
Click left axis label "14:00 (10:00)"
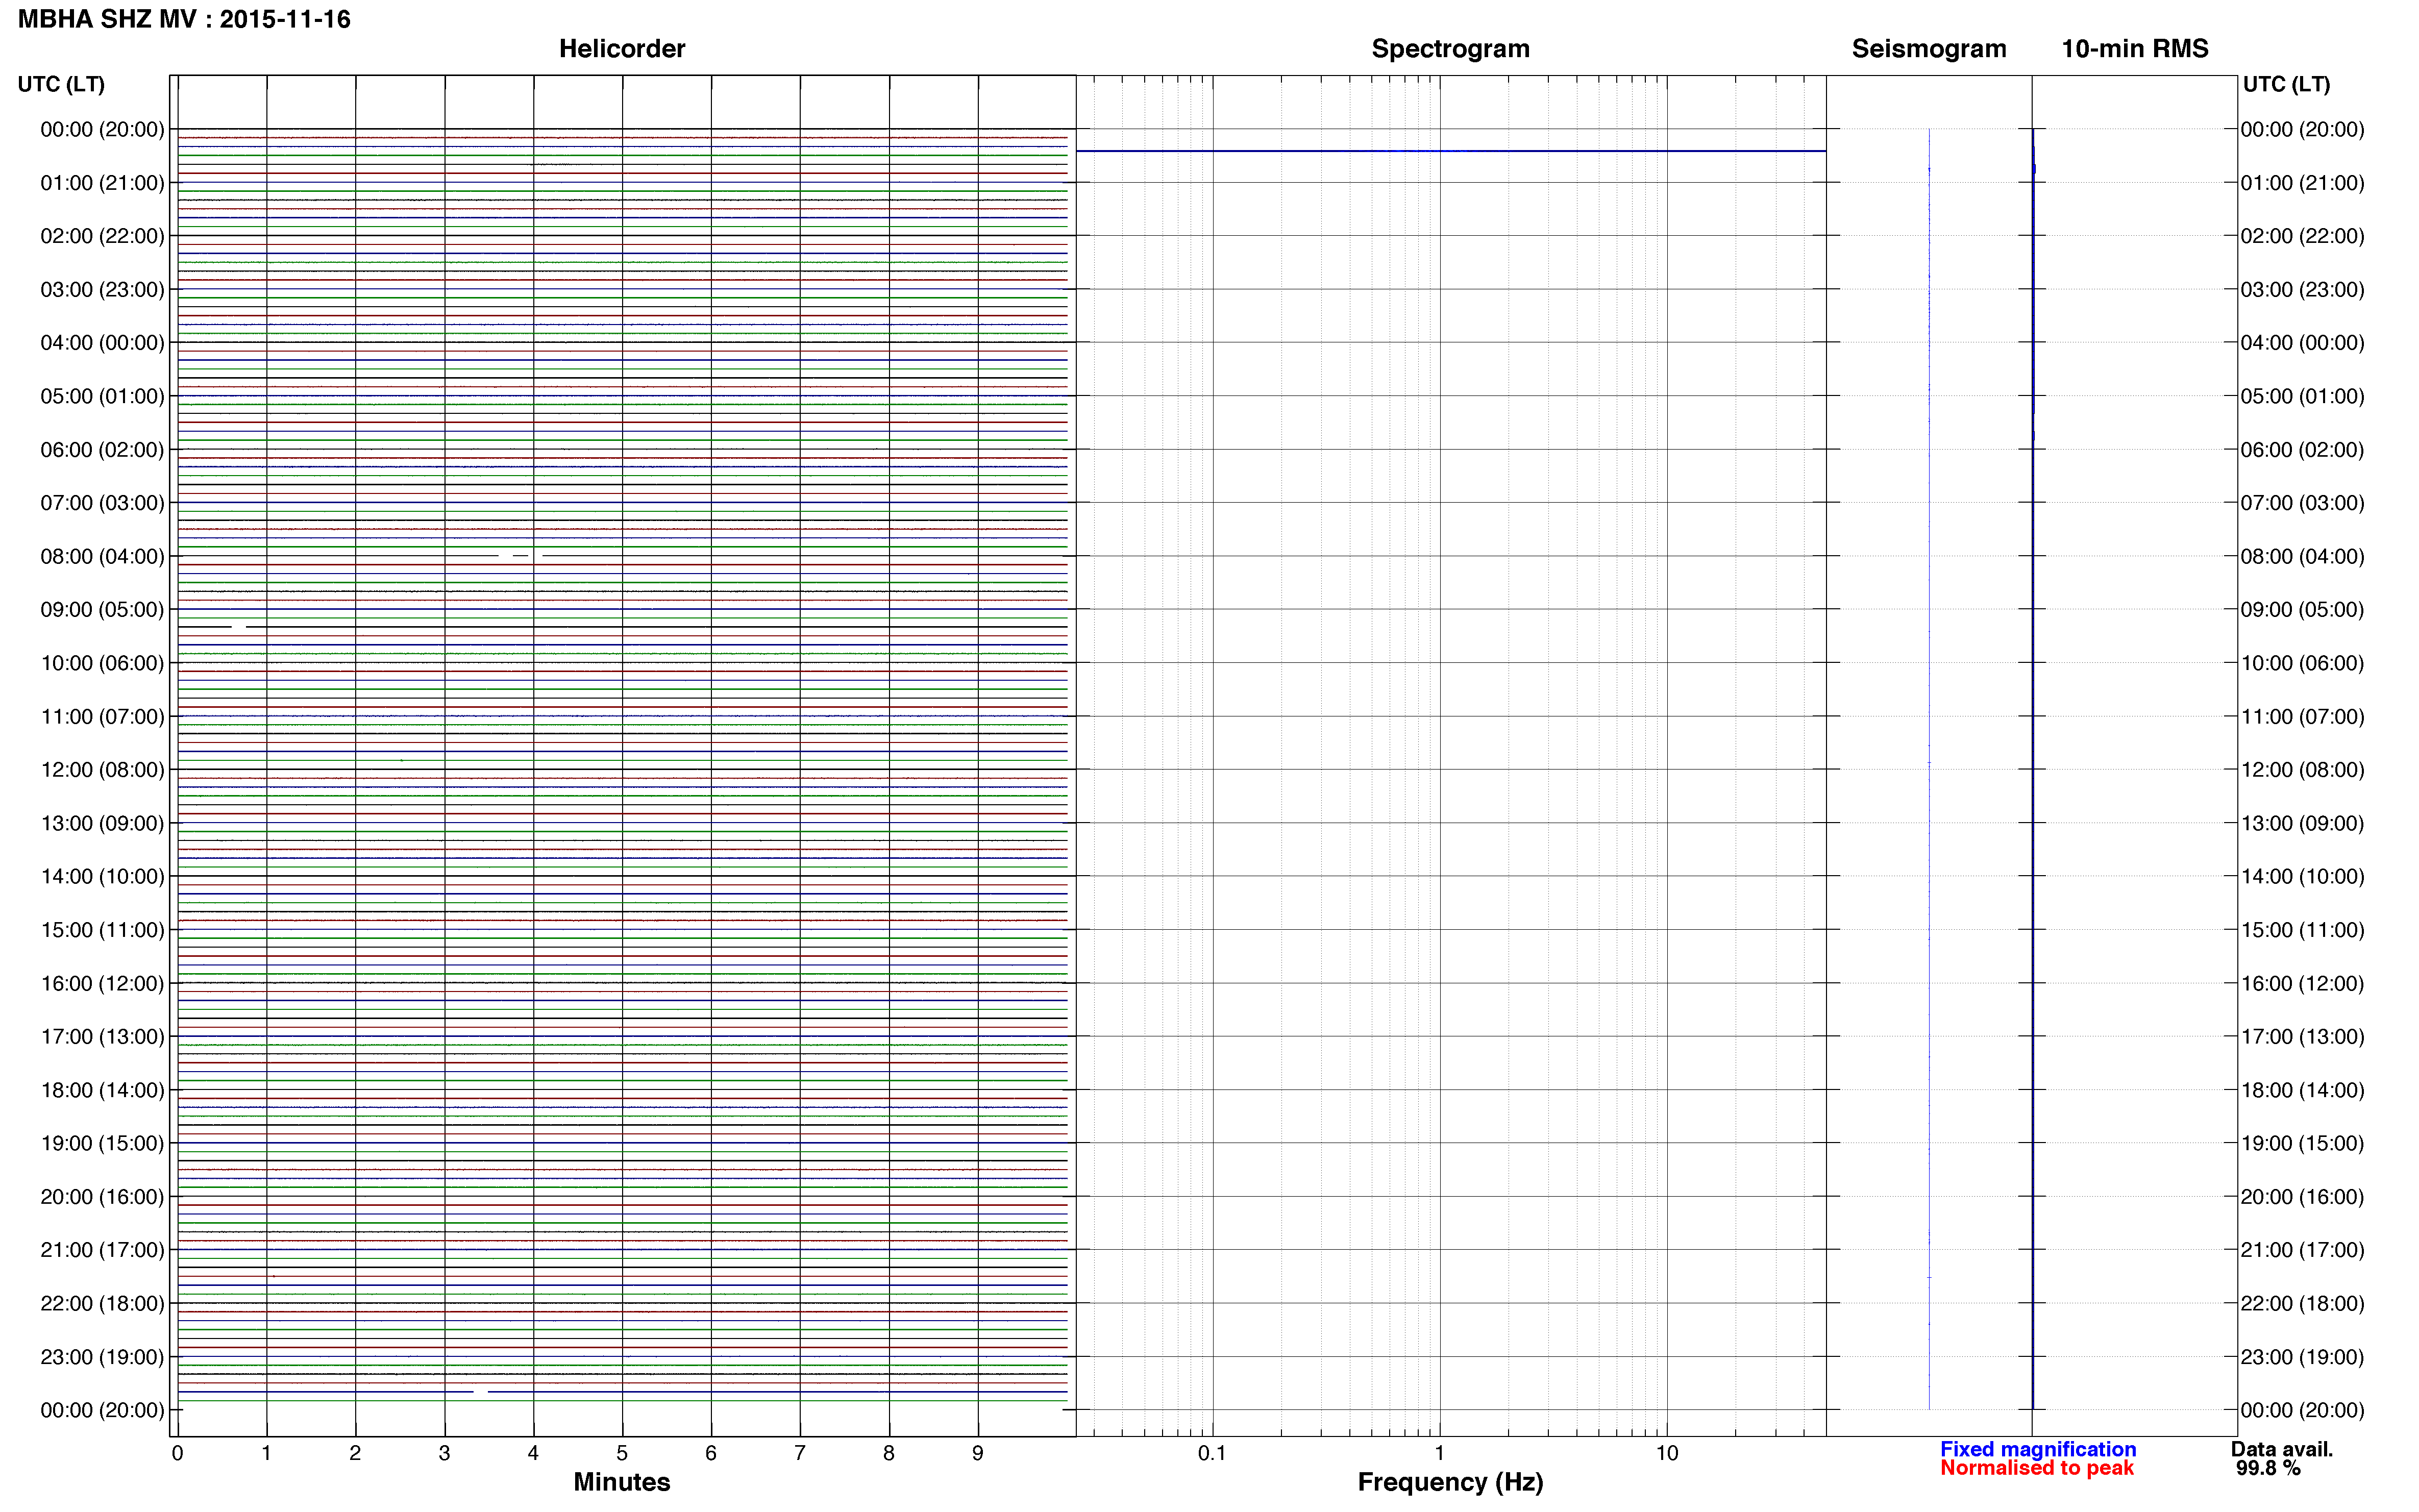[102, 876]
